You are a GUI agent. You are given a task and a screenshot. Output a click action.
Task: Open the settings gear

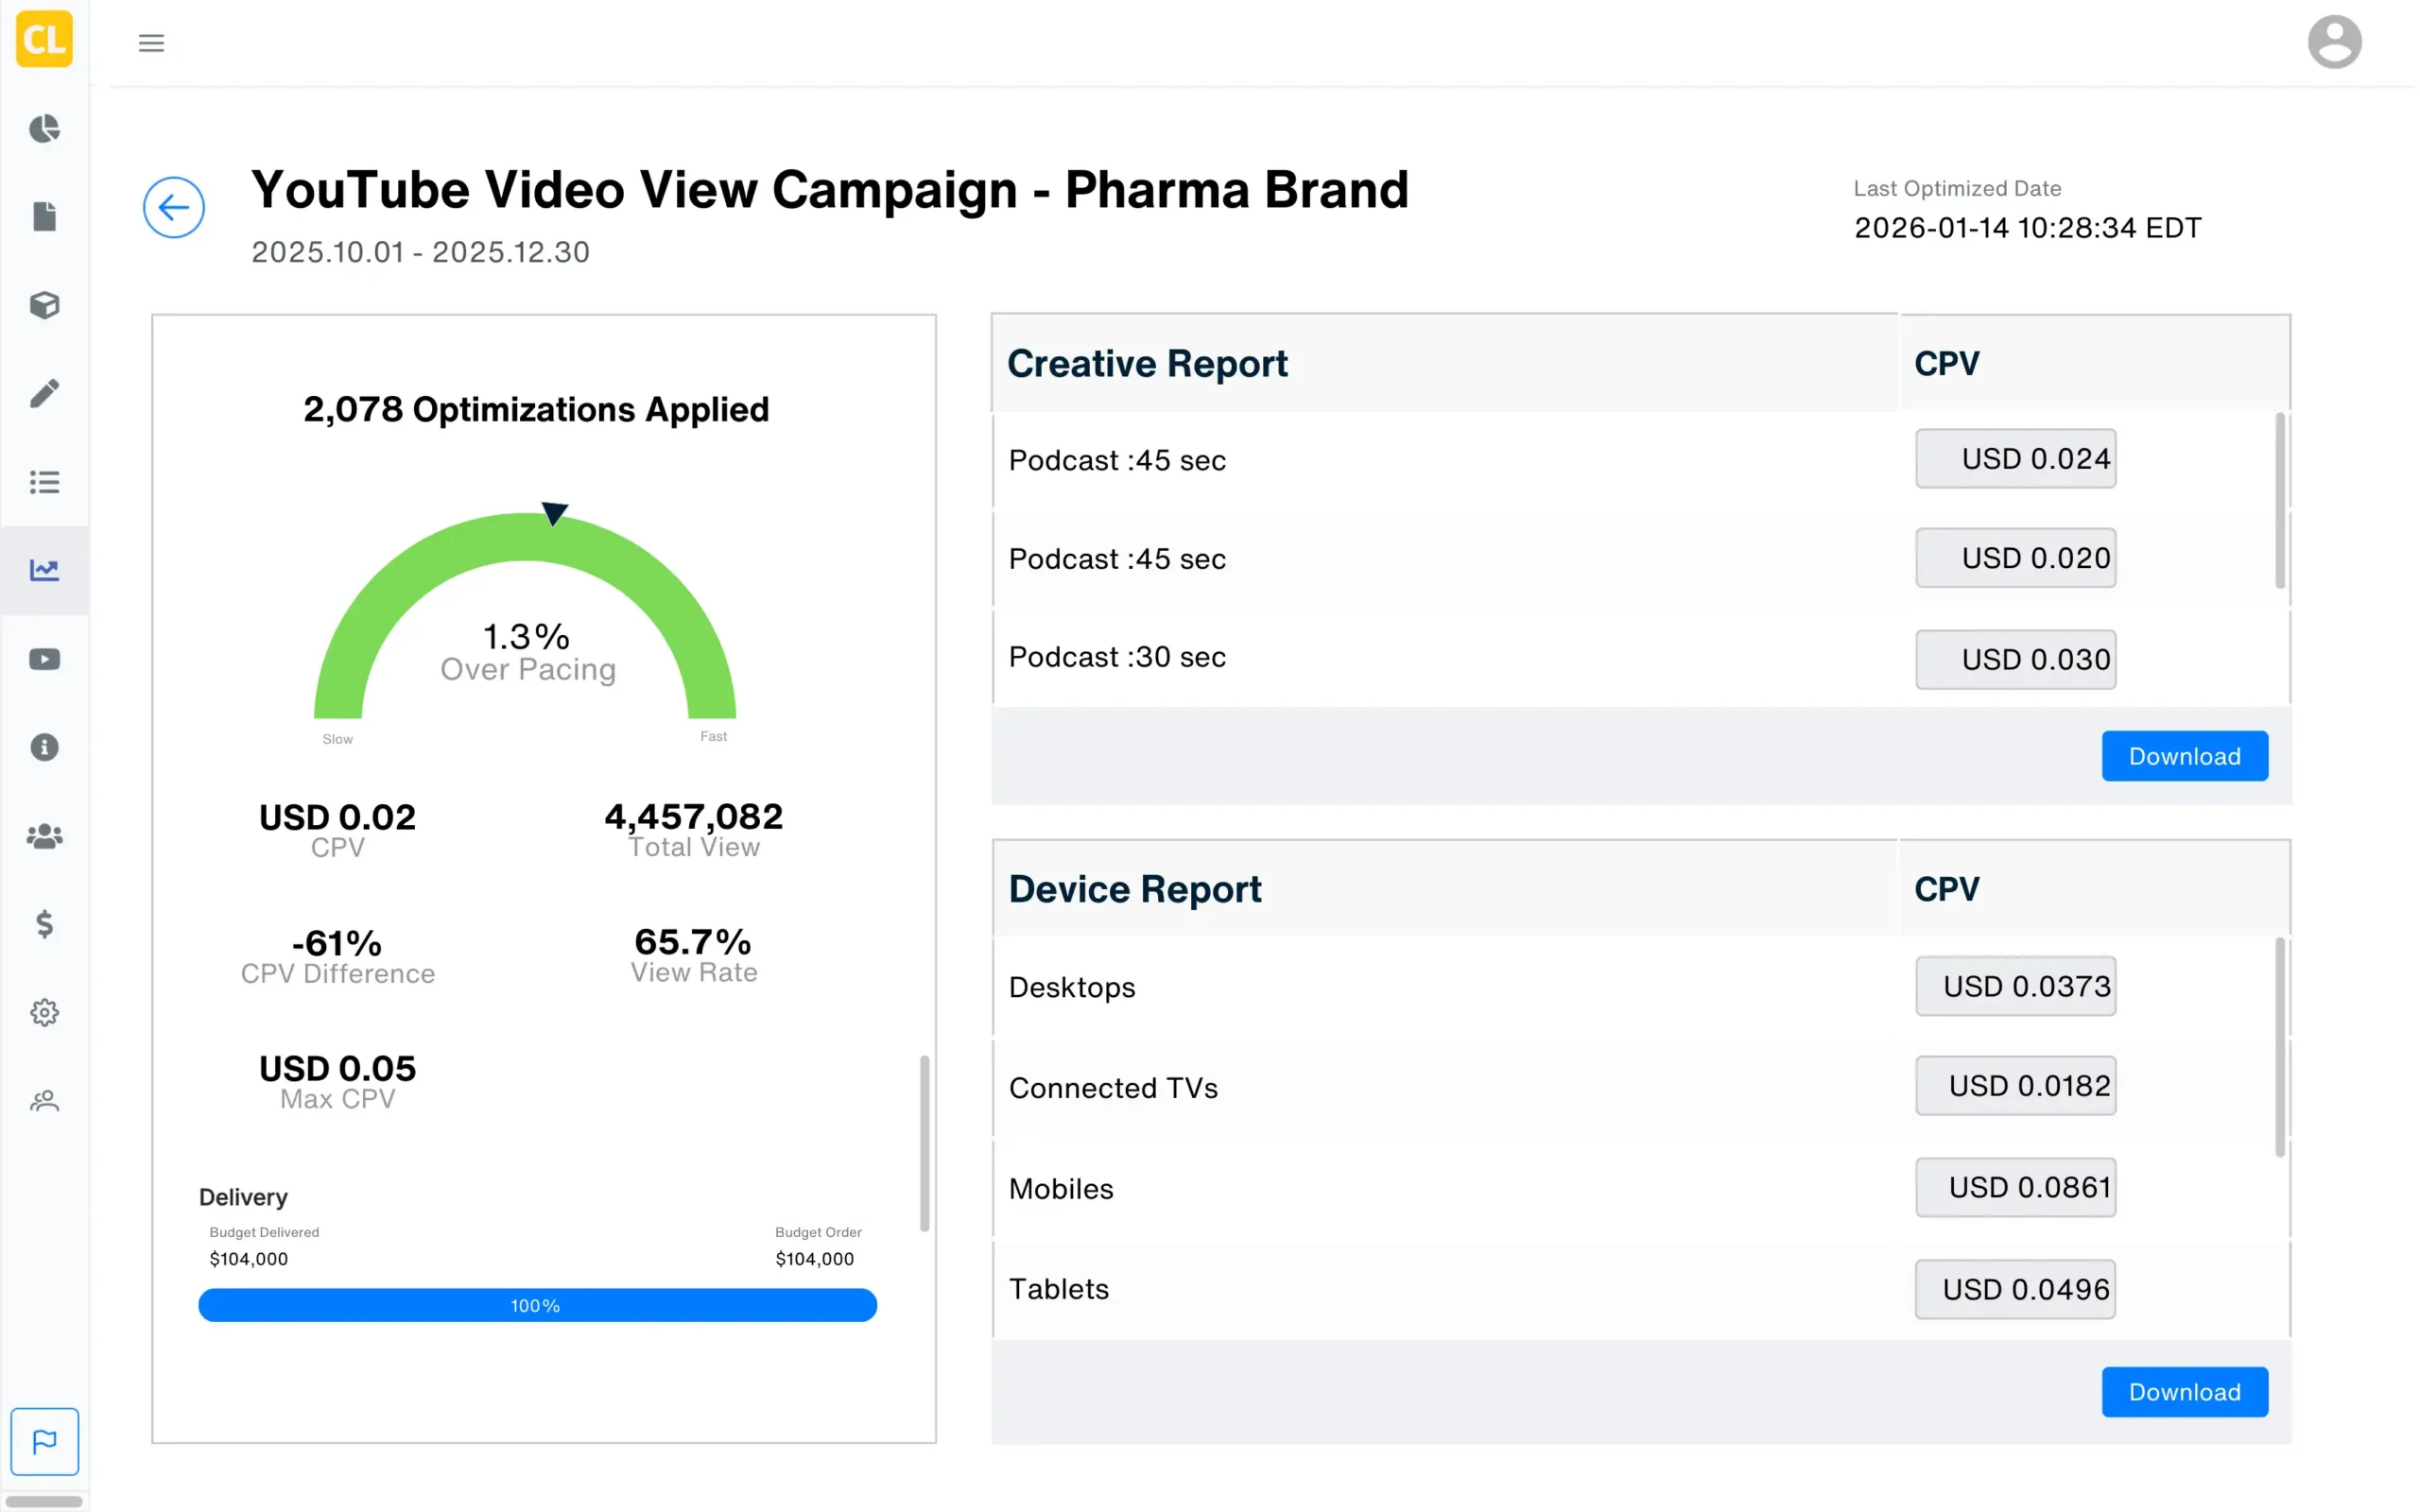pos(44,1012)
